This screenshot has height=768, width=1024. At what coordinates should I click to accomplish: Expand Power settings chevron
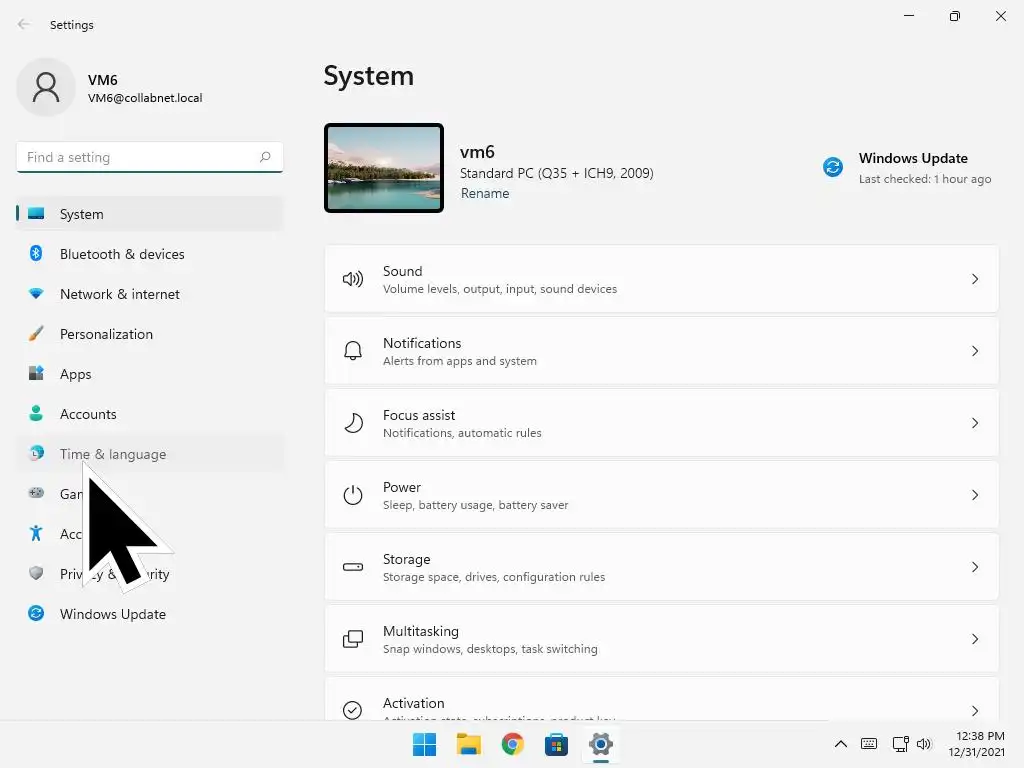974,495
